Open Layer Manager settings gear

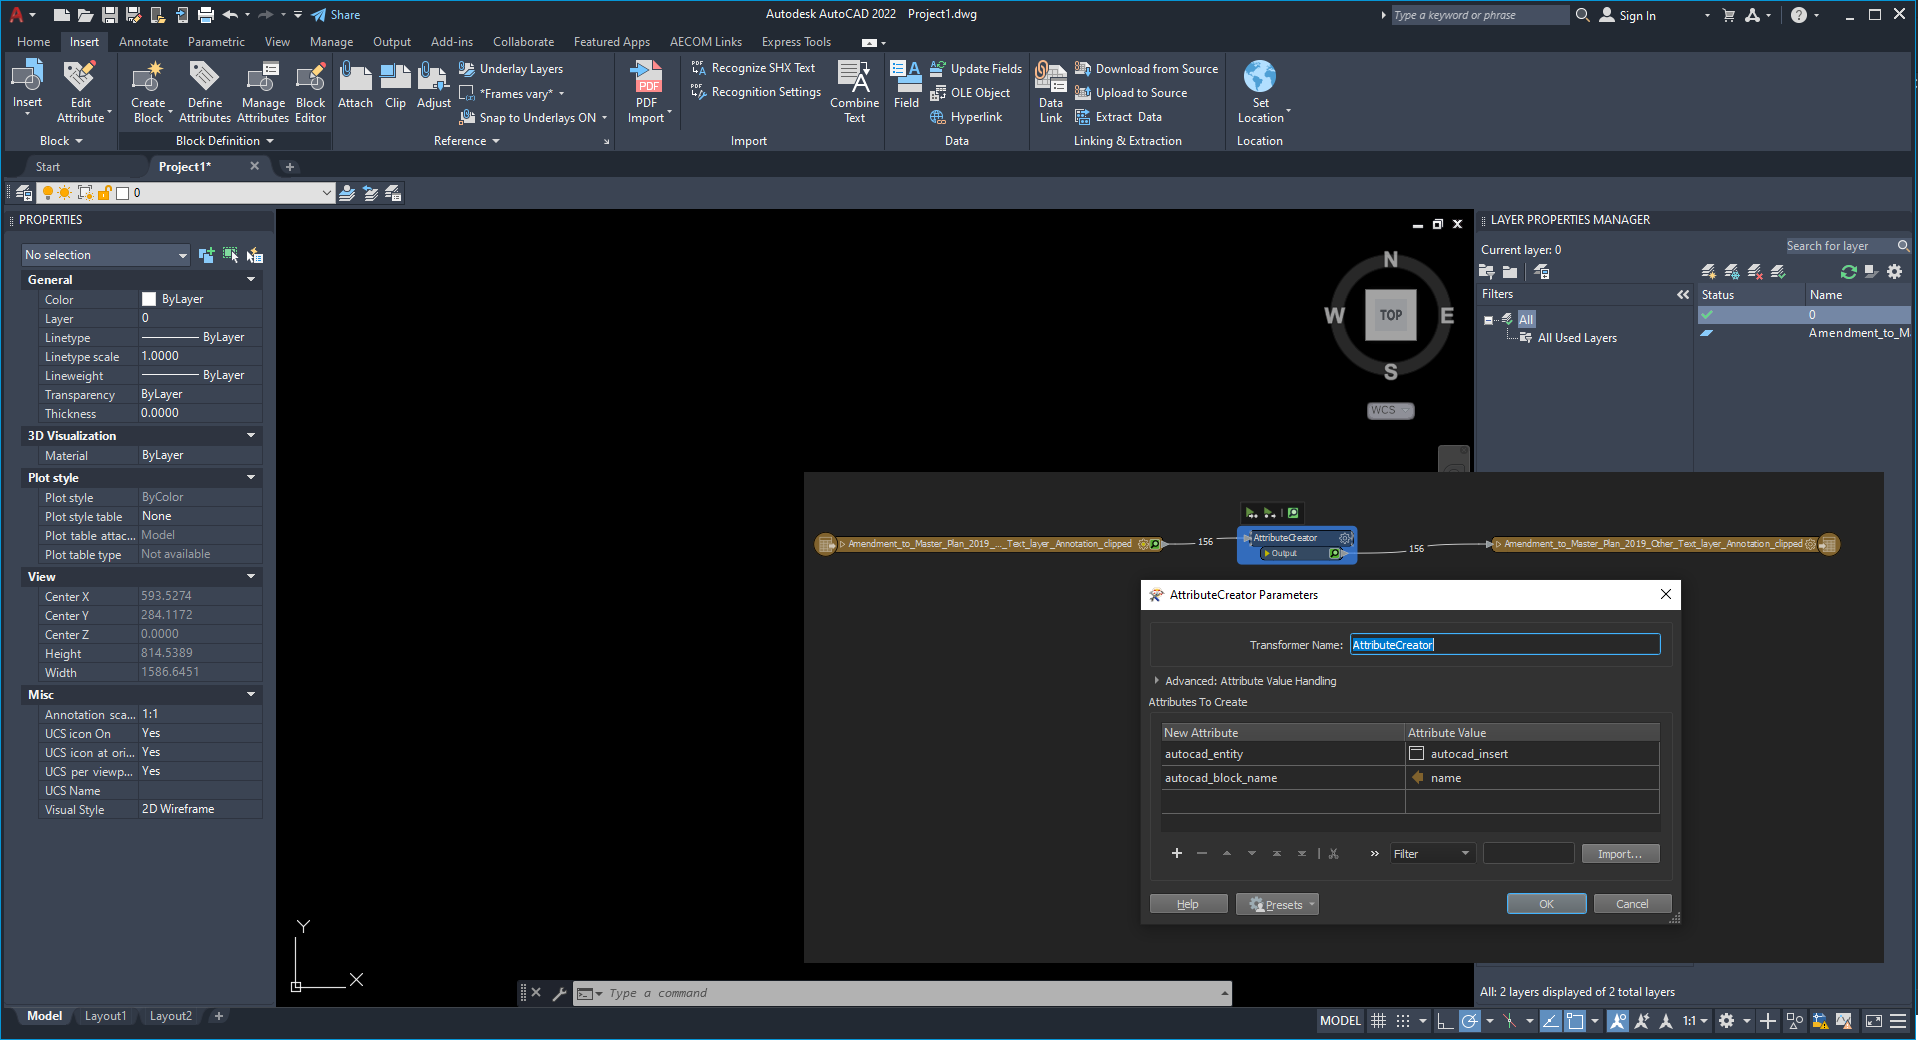point(1894,272)
